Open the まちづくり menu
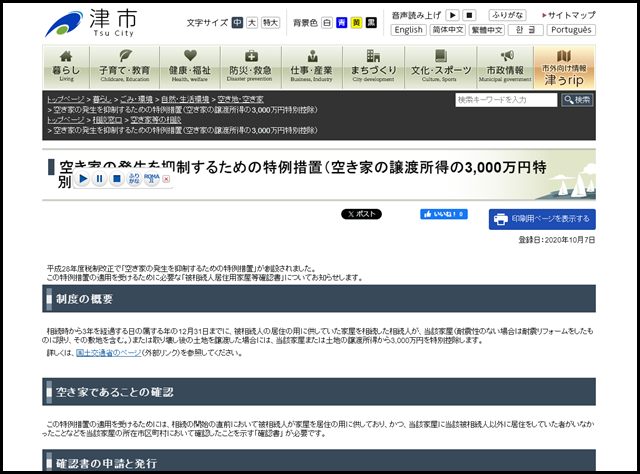The image size is (640, 474). [x=373, y=67]
